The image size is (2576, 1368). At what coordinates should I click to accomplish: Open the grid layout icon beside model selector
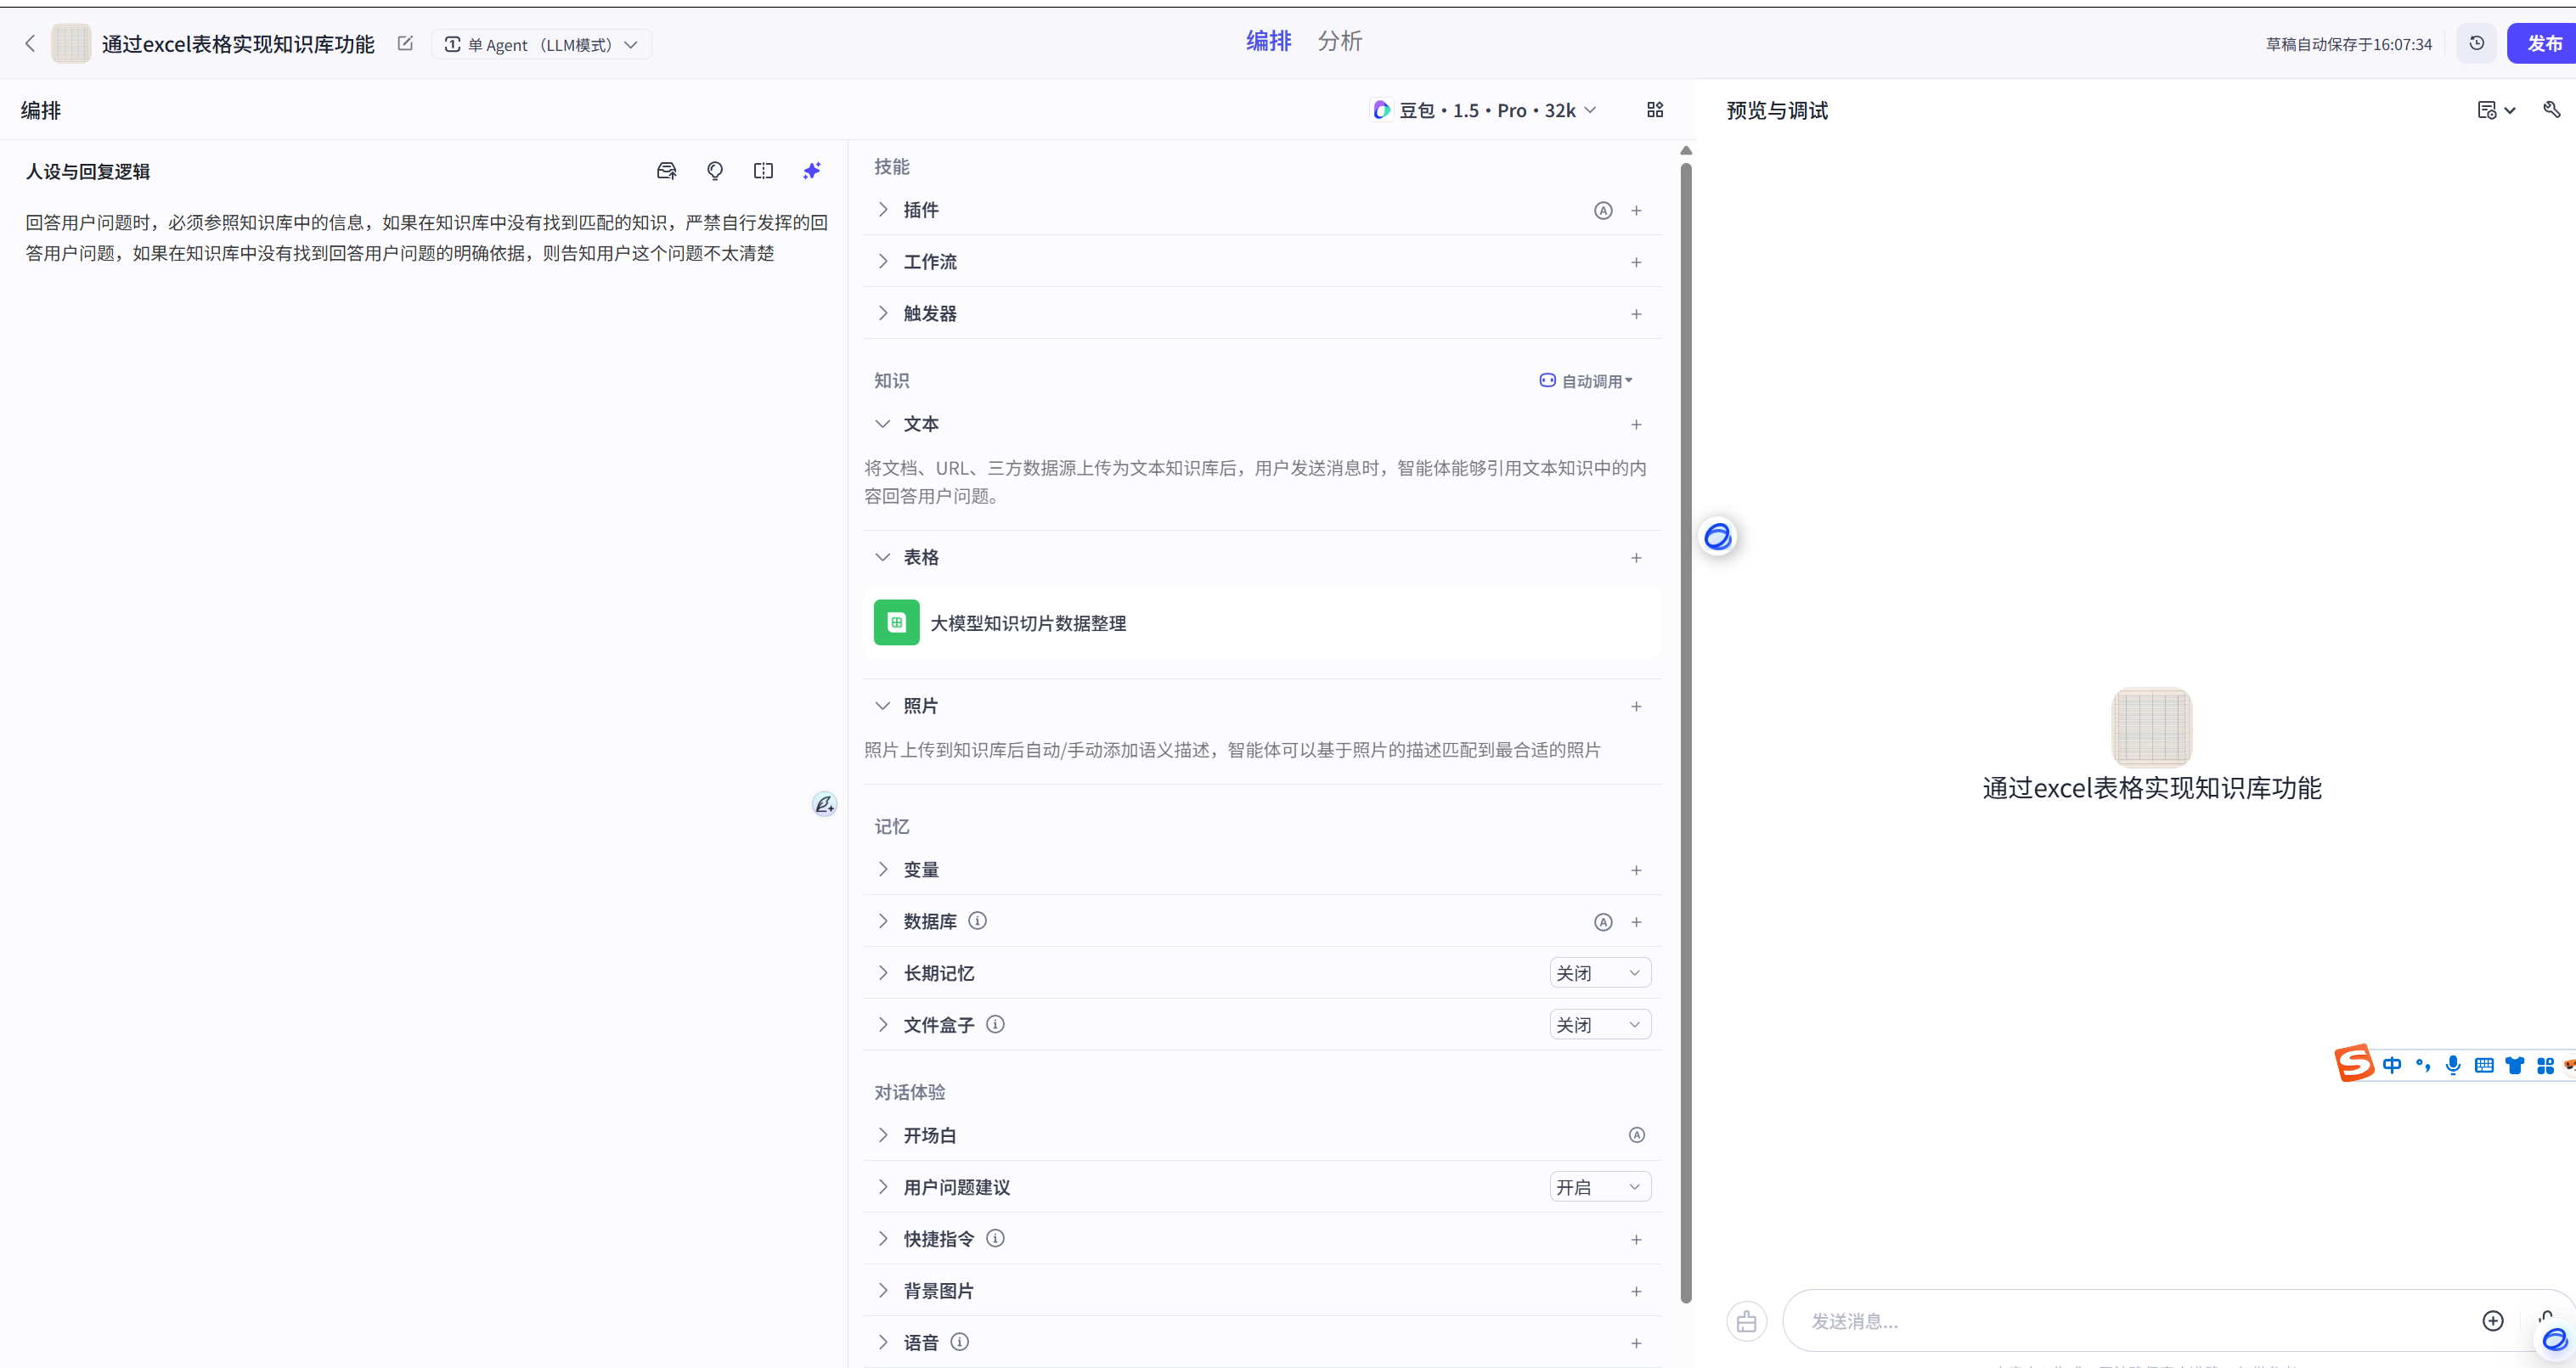(x=1654, y=110)
